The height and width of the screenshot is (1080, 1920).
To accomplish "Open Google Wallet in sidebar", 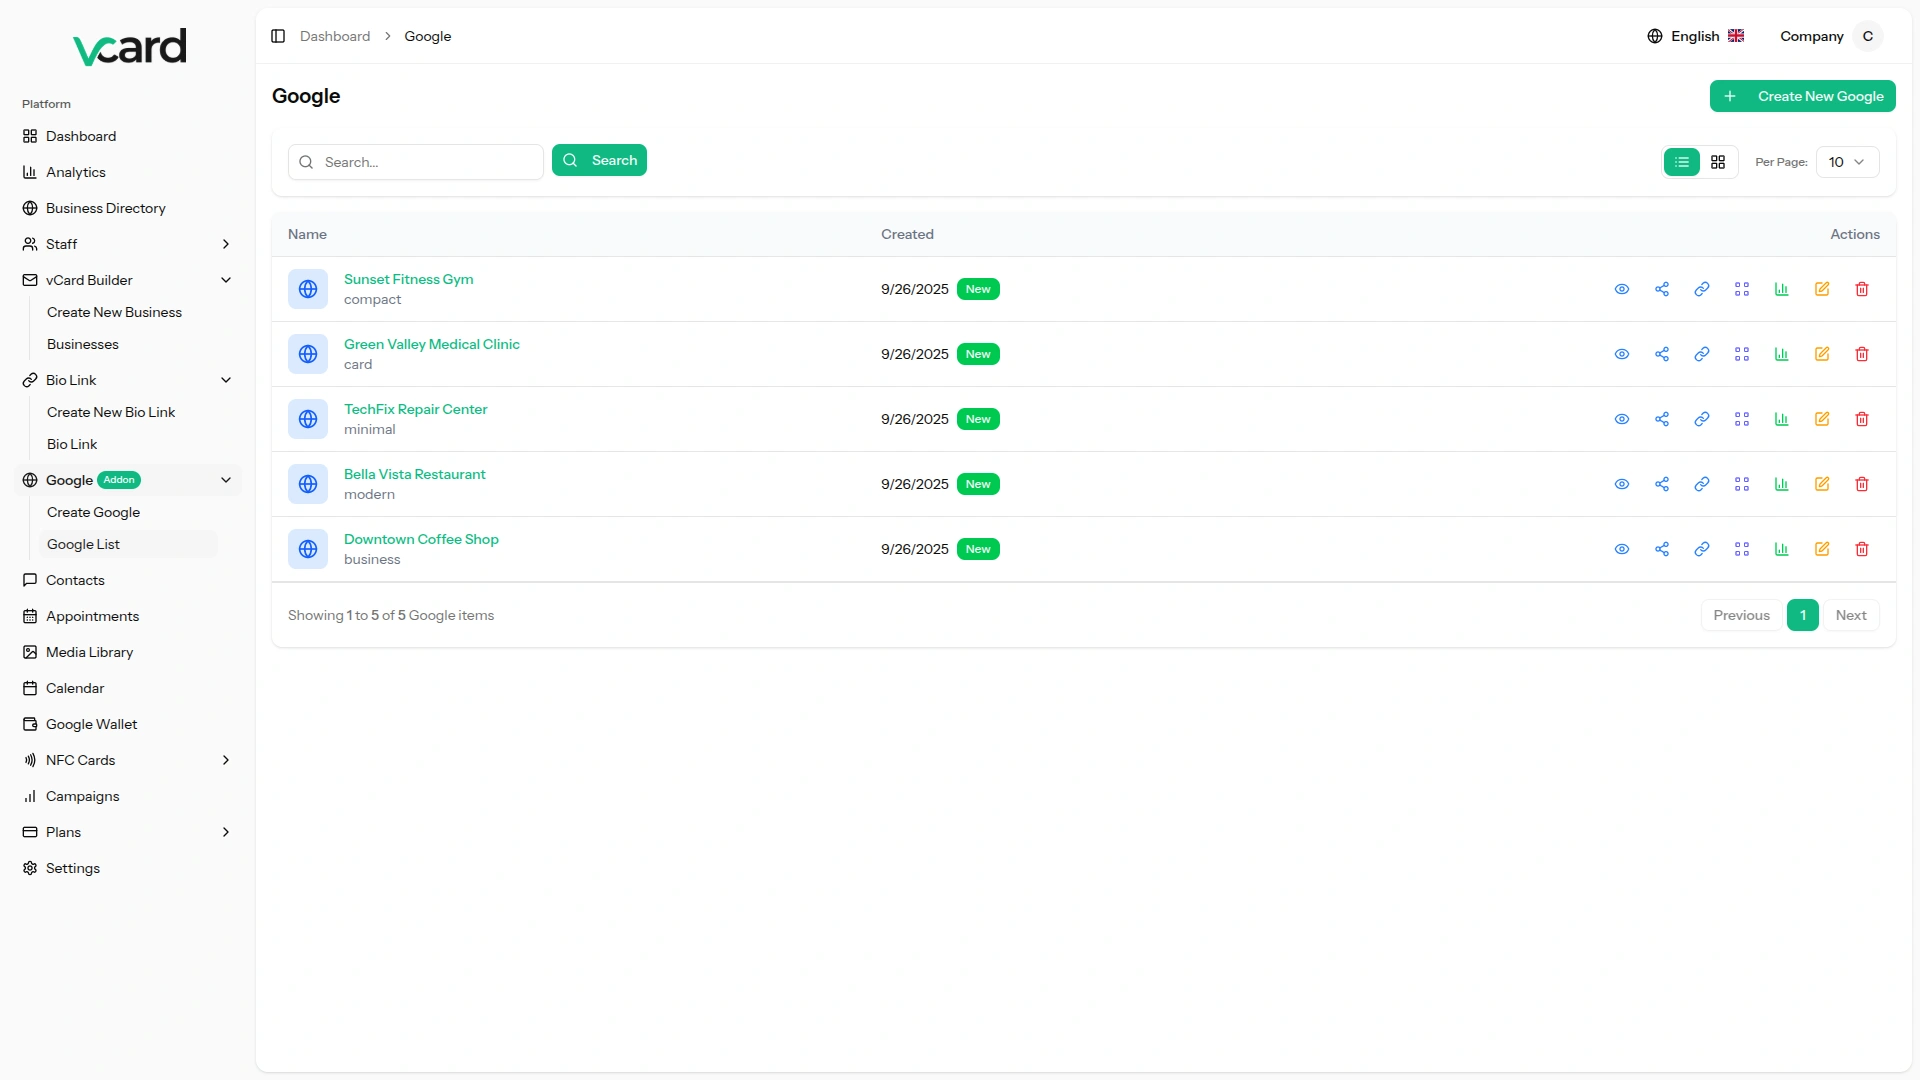I will click(x=92, y=724).
